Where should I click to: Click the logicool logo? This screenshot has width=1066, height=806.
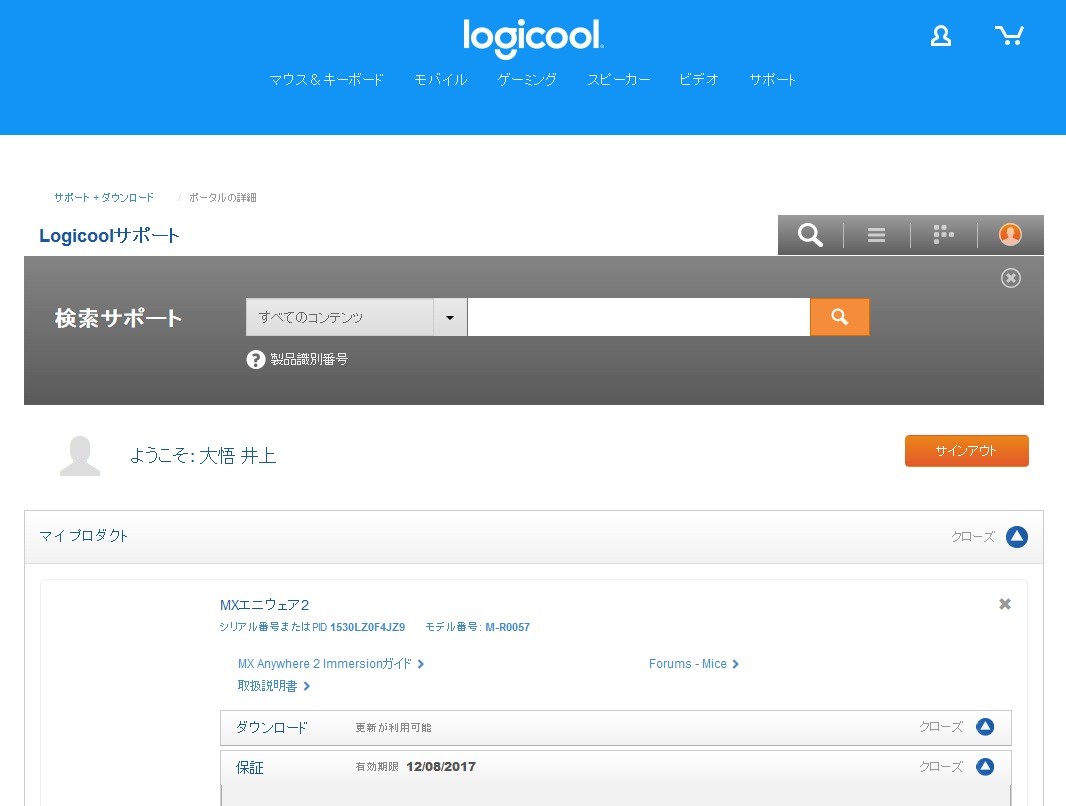pyautogui.click(x=533, y=37)
